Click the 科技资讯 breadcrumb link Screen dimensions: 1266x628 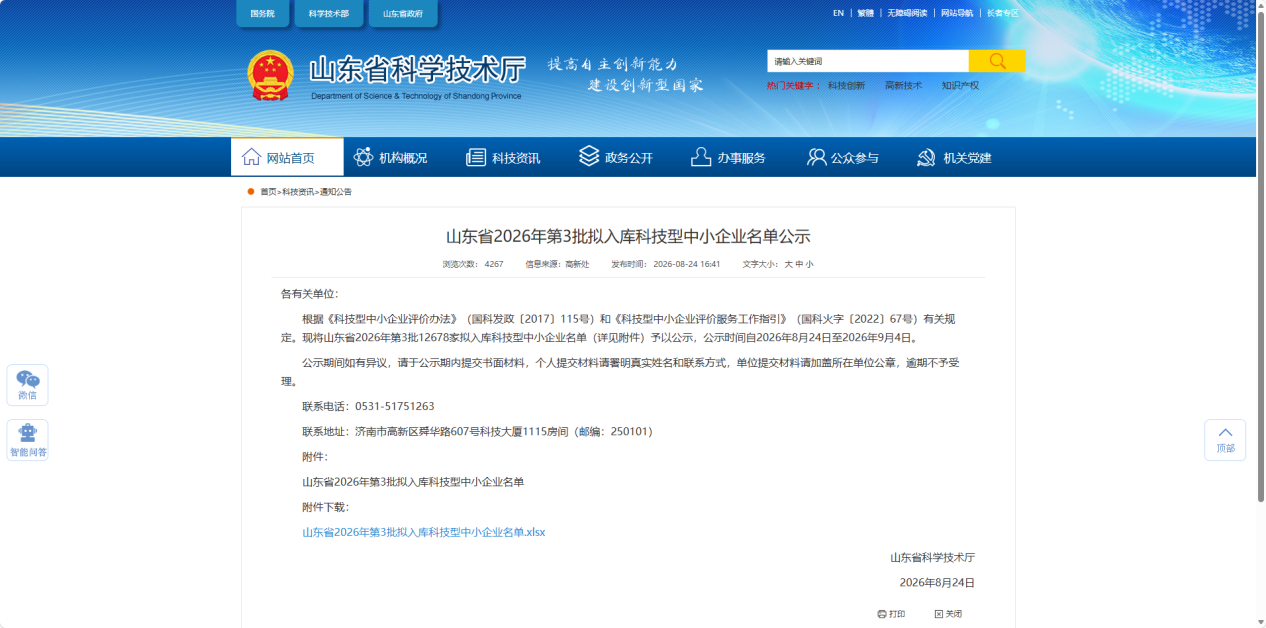click(x=297, y=191)
